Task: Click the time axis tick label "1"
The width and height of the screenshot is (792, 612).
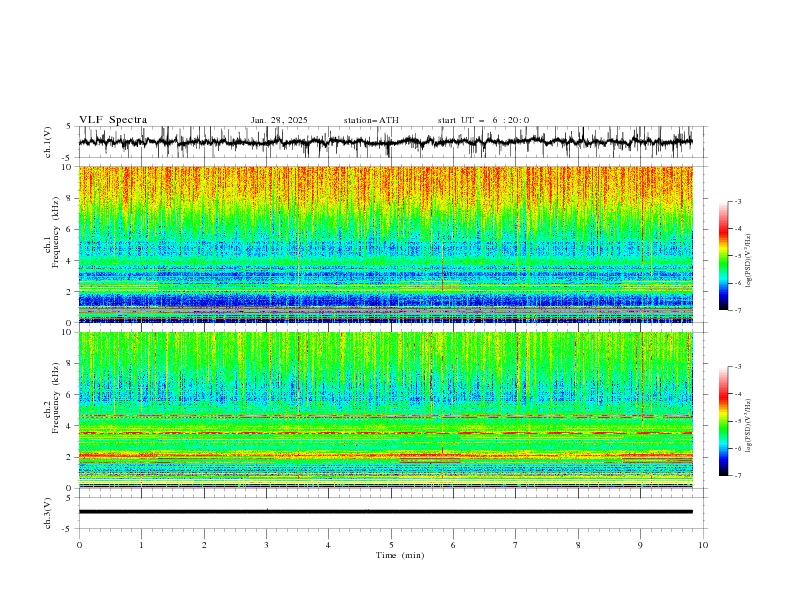Action: (x=141, y=545)
